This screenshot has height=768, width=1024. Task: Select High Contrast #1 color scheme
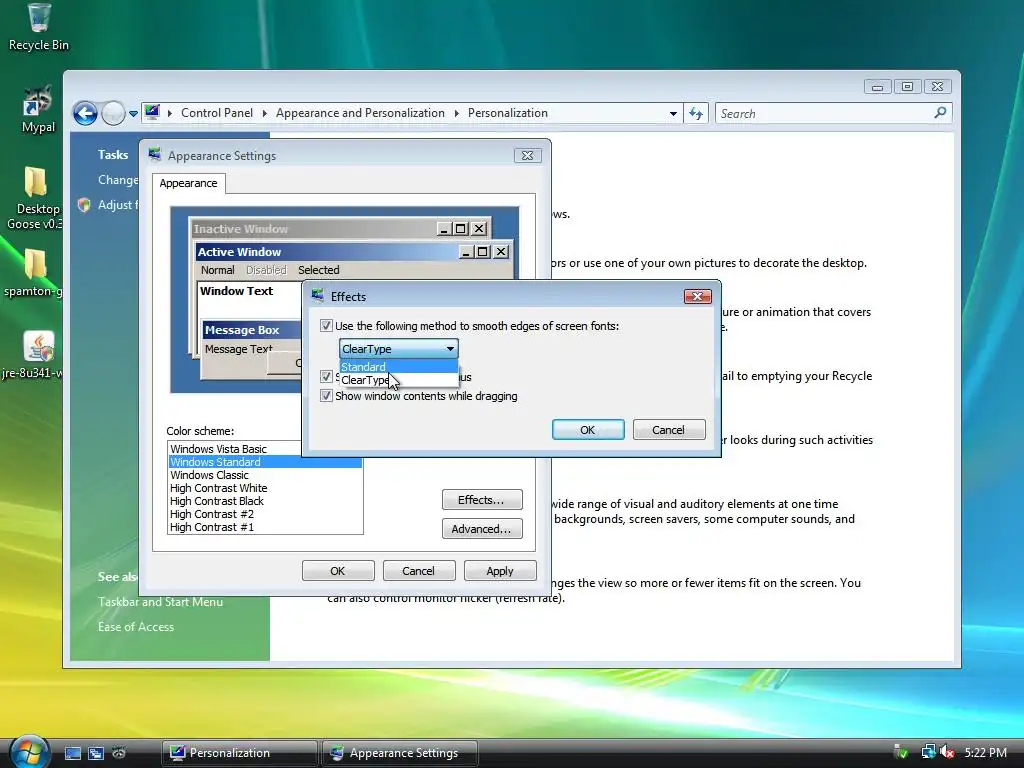(264, 527)
